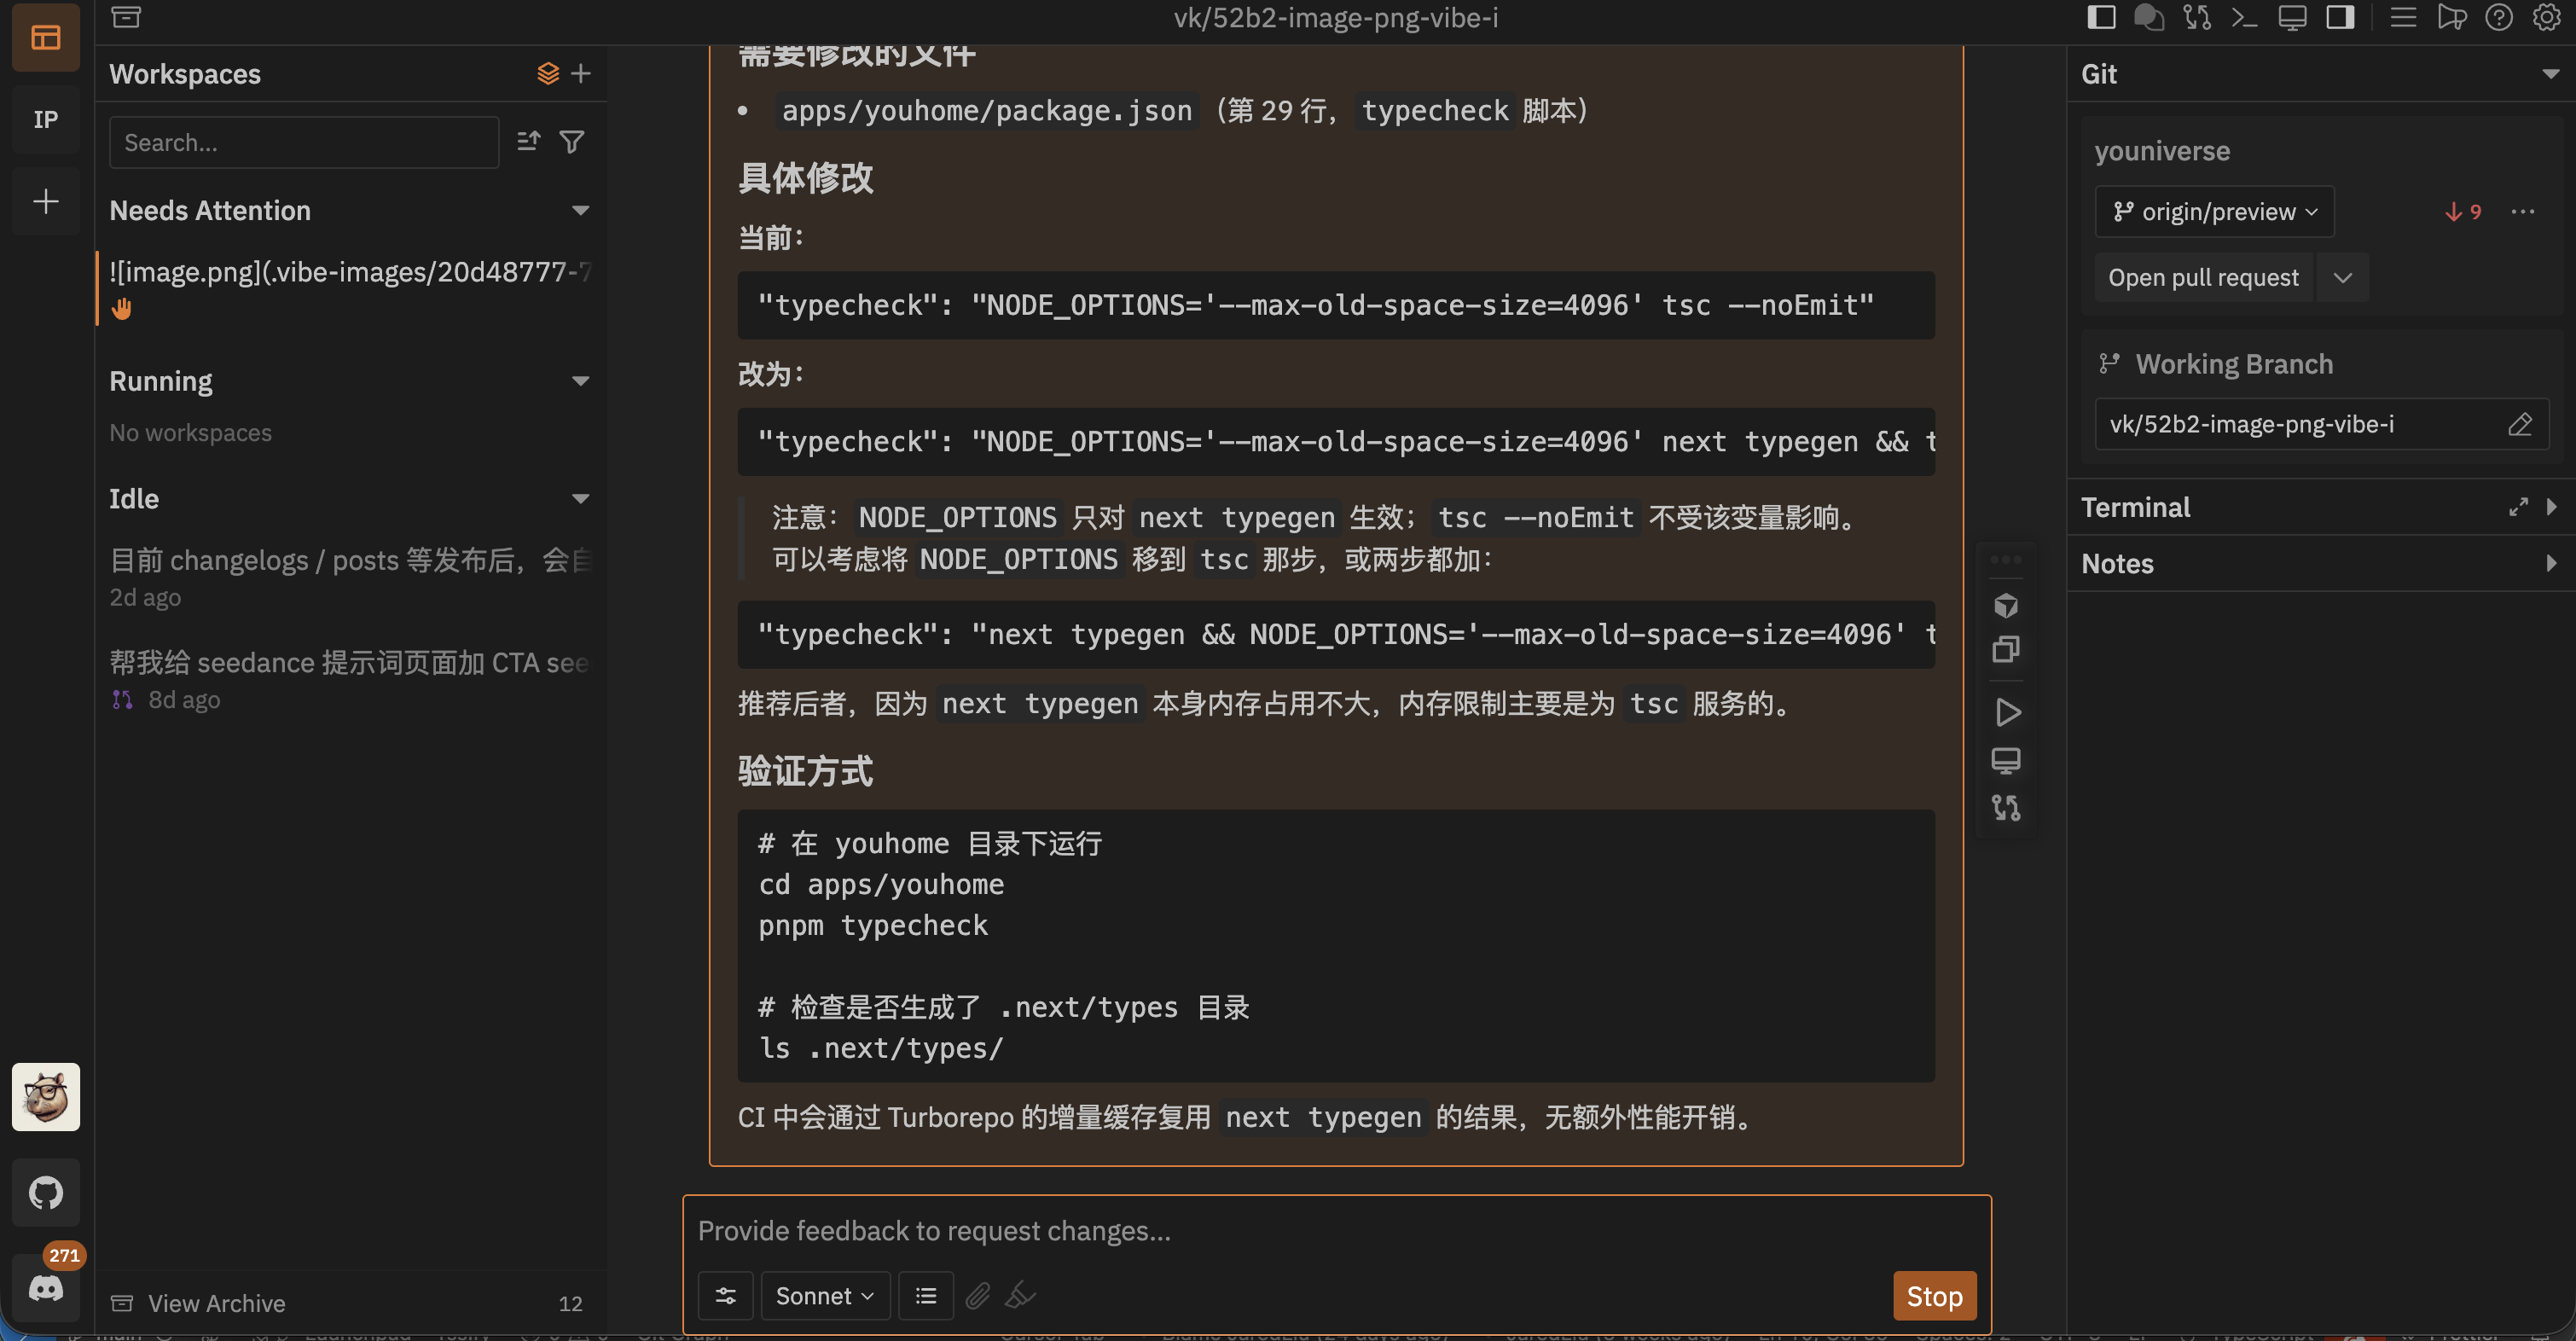Screen dimensions: 2576x1341
Task: Collapse the Needs Attention section
Action: (x=580, y=210)
